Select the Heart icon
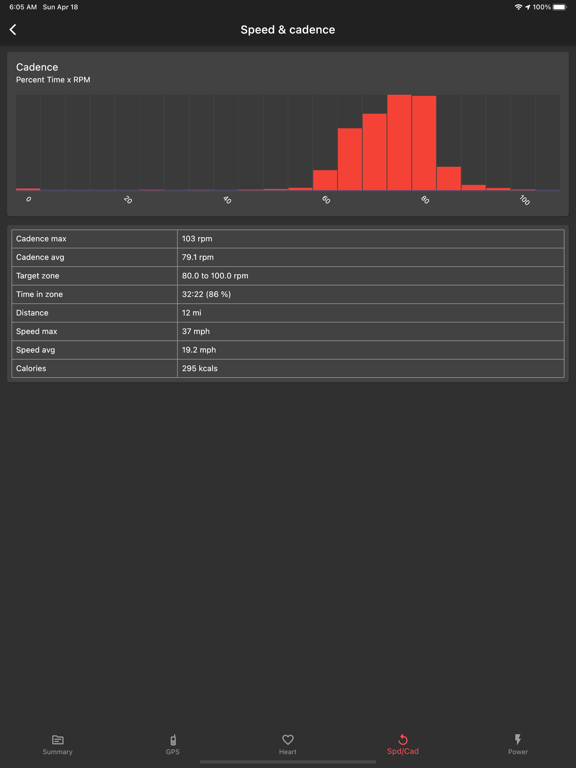 click(288, 740)
